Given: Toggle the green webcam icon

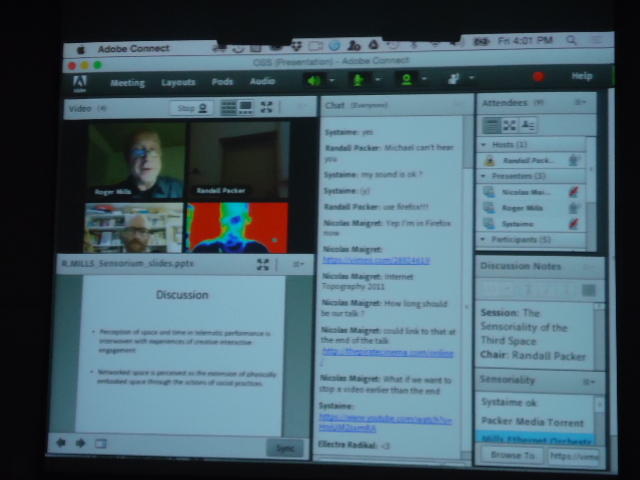Looking at the screenshot, I should [x=406, y=79].
